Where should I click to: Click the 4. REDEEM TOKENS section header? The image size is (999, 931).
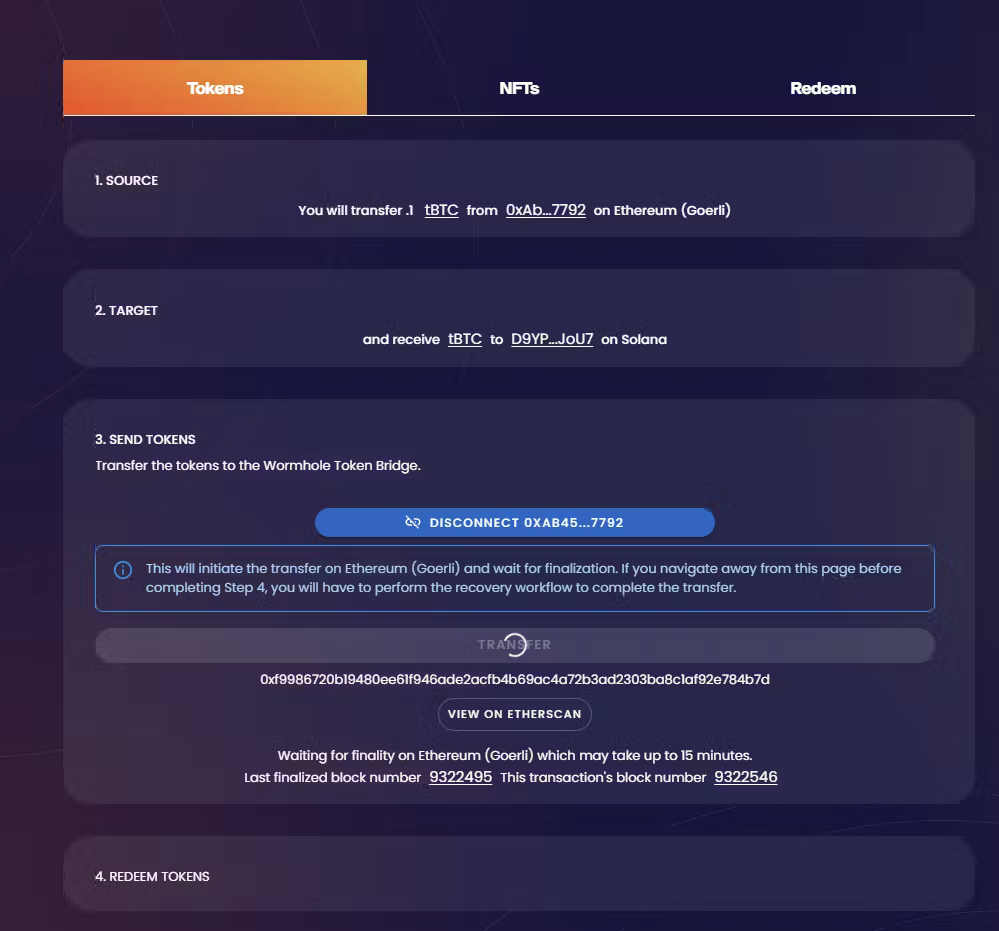[x=151, y=876]
